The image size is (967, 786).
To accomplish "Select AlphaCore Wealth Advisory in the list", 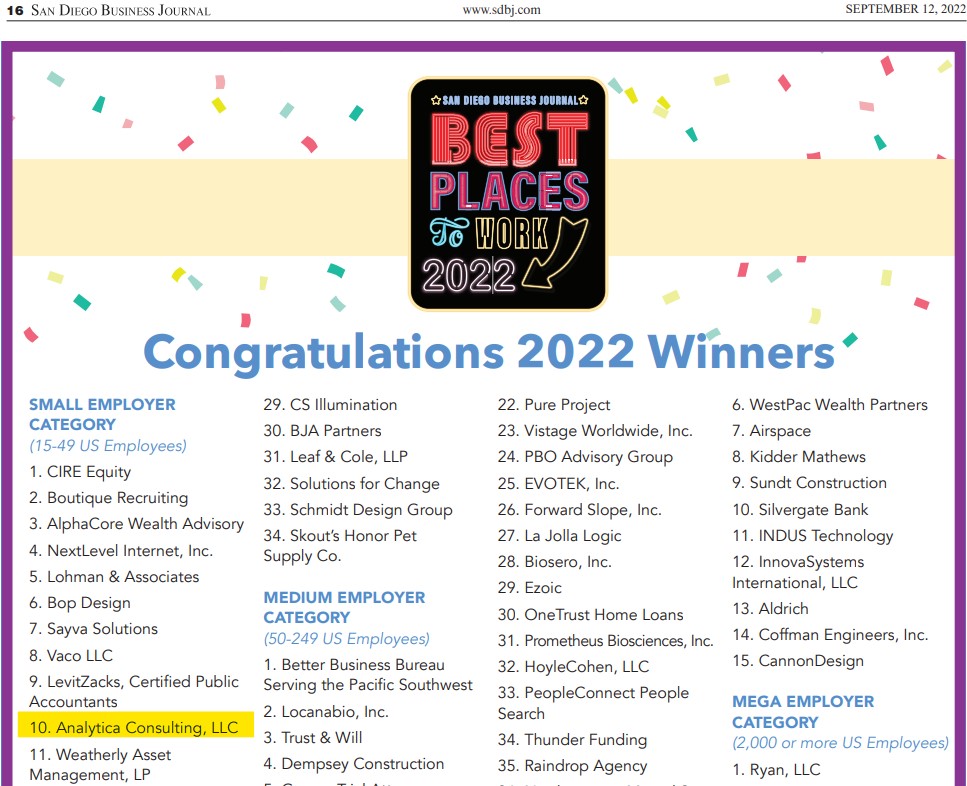I will [x=136, y=524].
